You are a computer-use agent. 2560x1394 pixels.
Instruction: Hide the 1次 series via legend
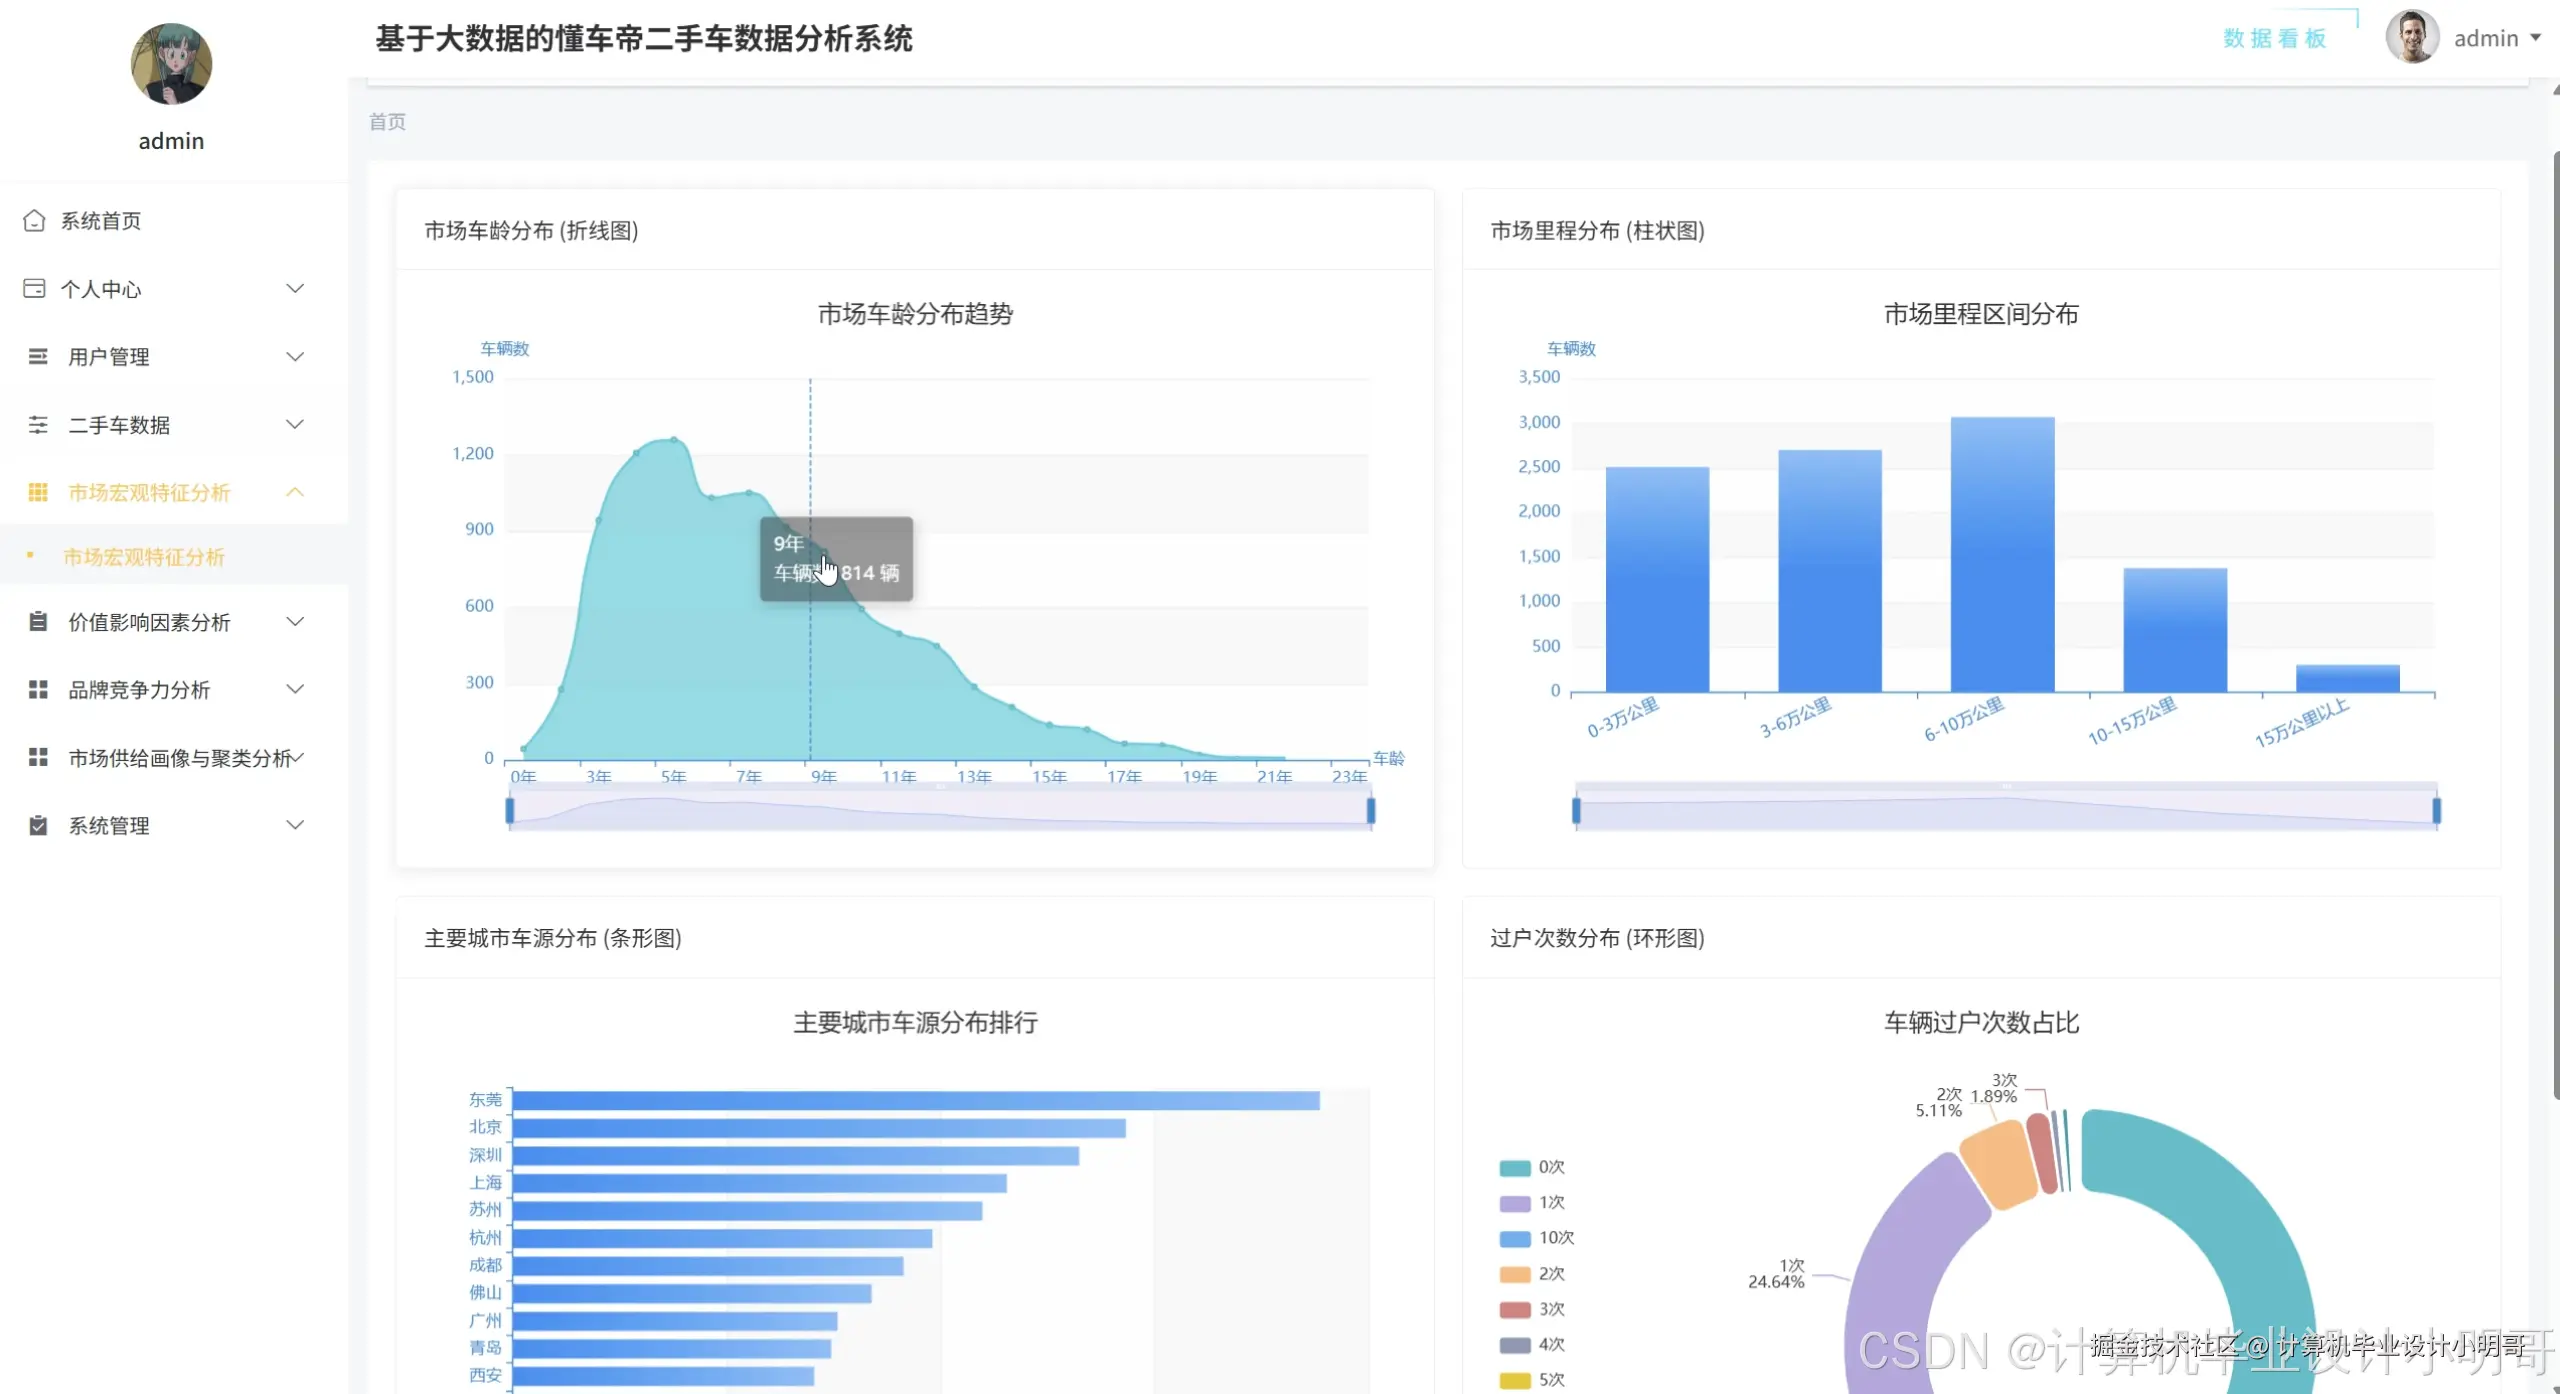point(1534,1202)
